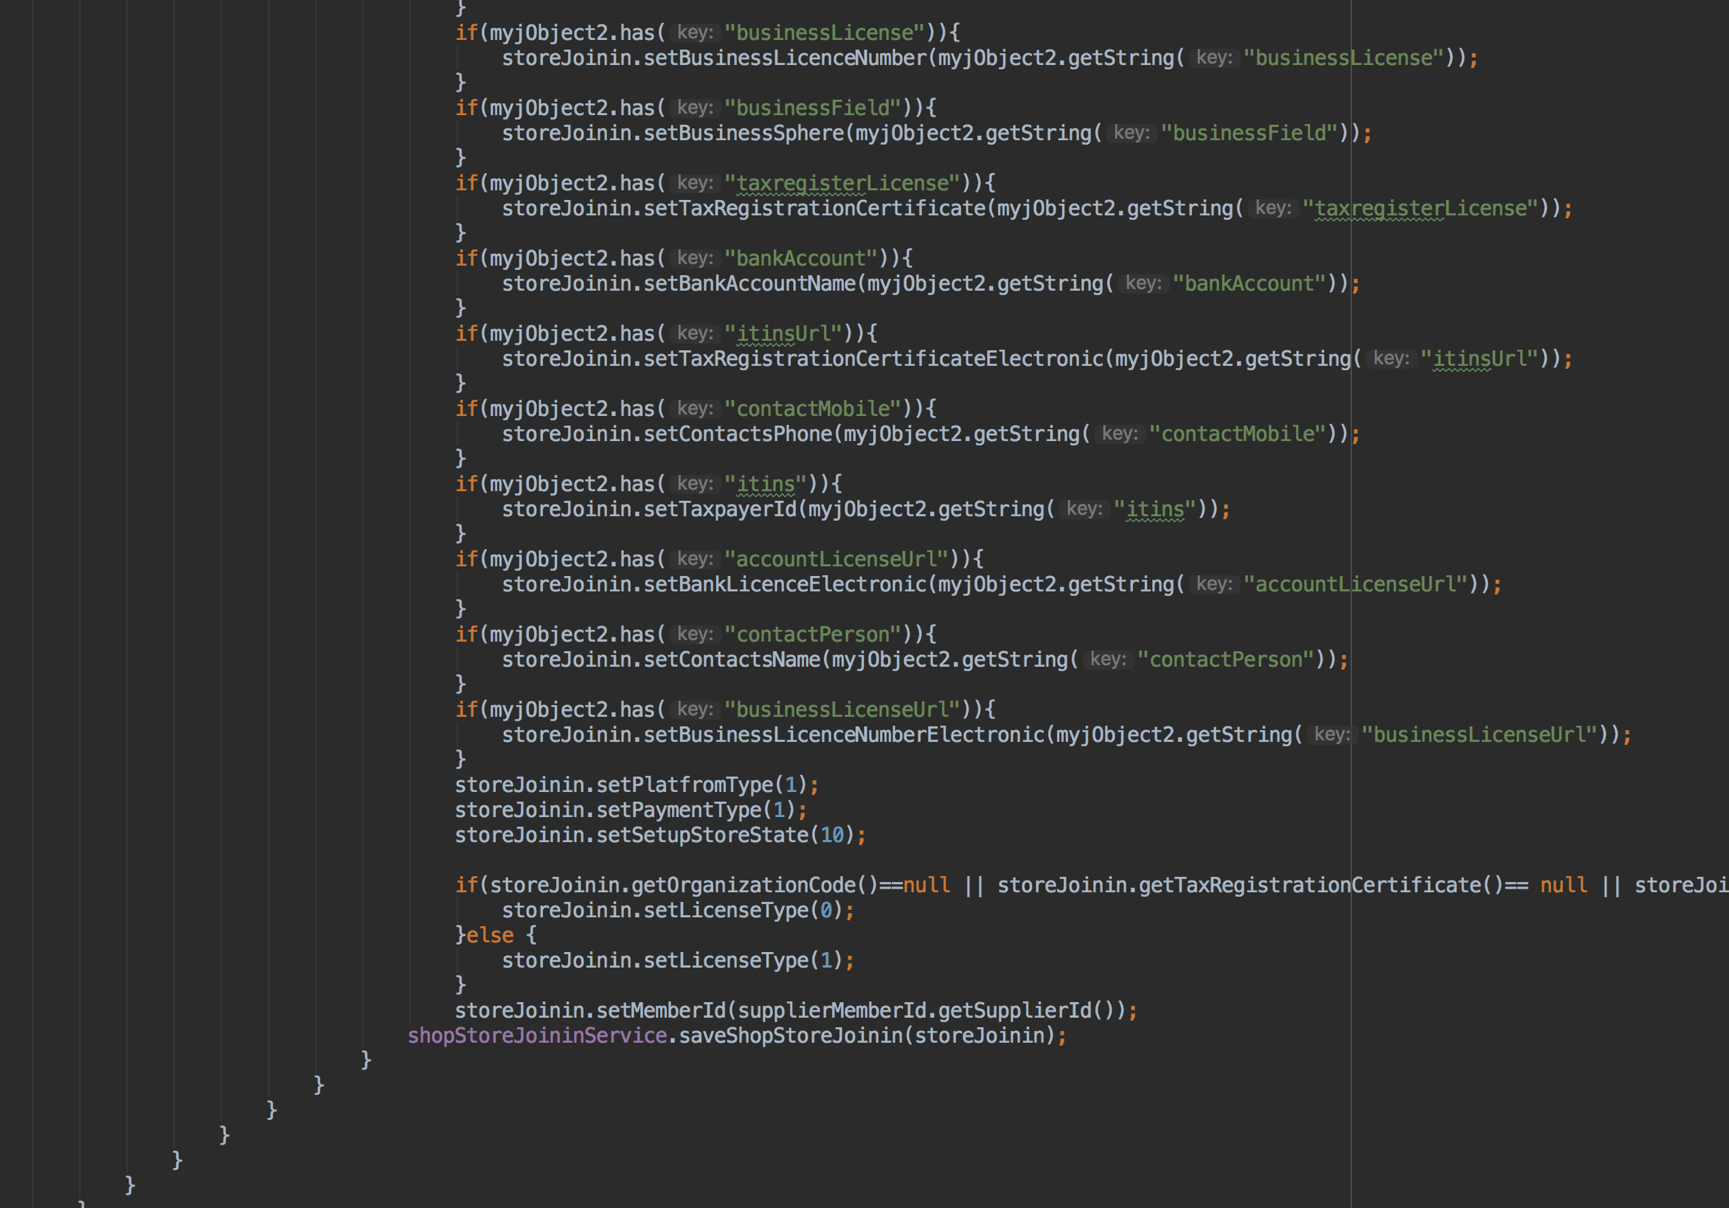Click setTaxRegistrationCertificateElectronic method

click(x=874, y=358)
